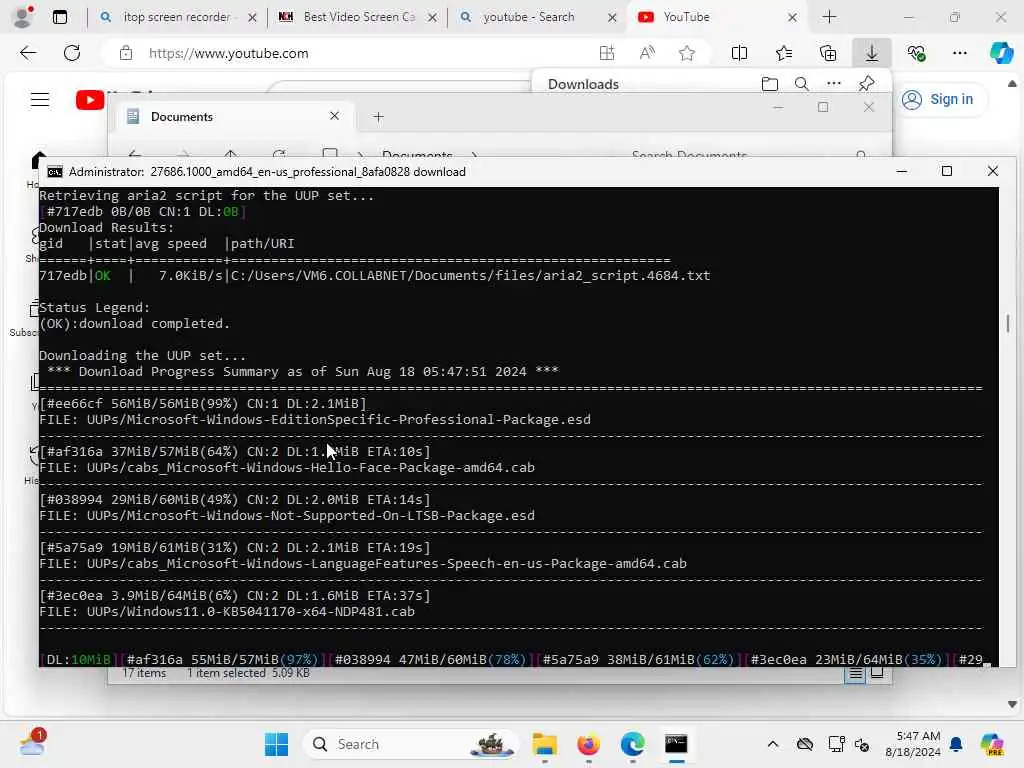Image resolution: width=1024 pixels, height=768 pixels.
Task: Launch Copilot sidebar in Edge
Action: (1001, 53)
